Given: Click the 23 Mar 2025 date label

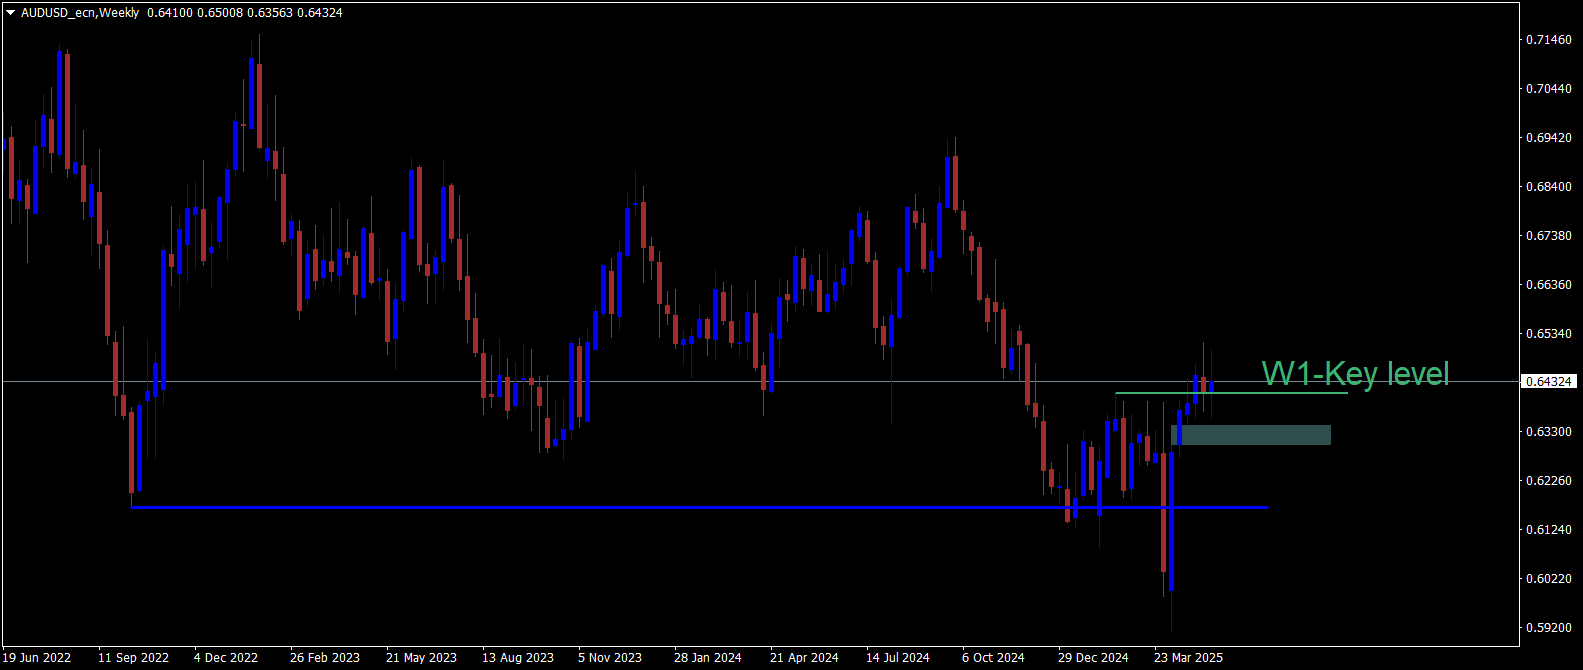Looking at the screenshot, I should point(1188,658).
